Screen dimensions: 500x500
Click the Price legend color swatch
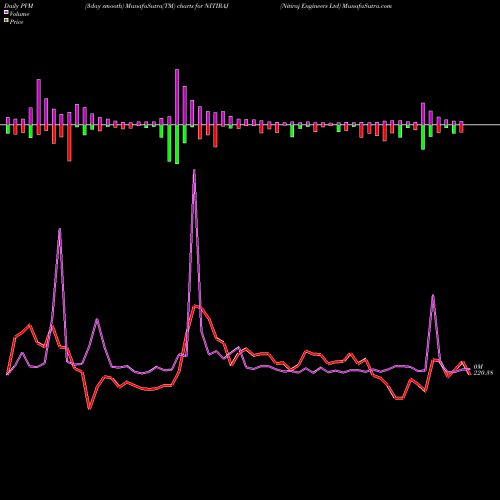[x=6, y=21]
